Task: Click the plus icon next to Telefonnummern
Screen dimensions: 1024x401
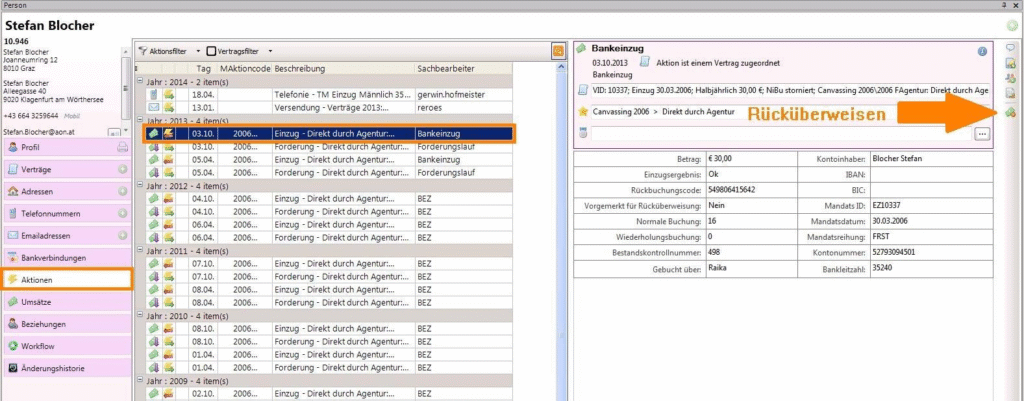Action: pyautogui.click(x=122, y=214)
